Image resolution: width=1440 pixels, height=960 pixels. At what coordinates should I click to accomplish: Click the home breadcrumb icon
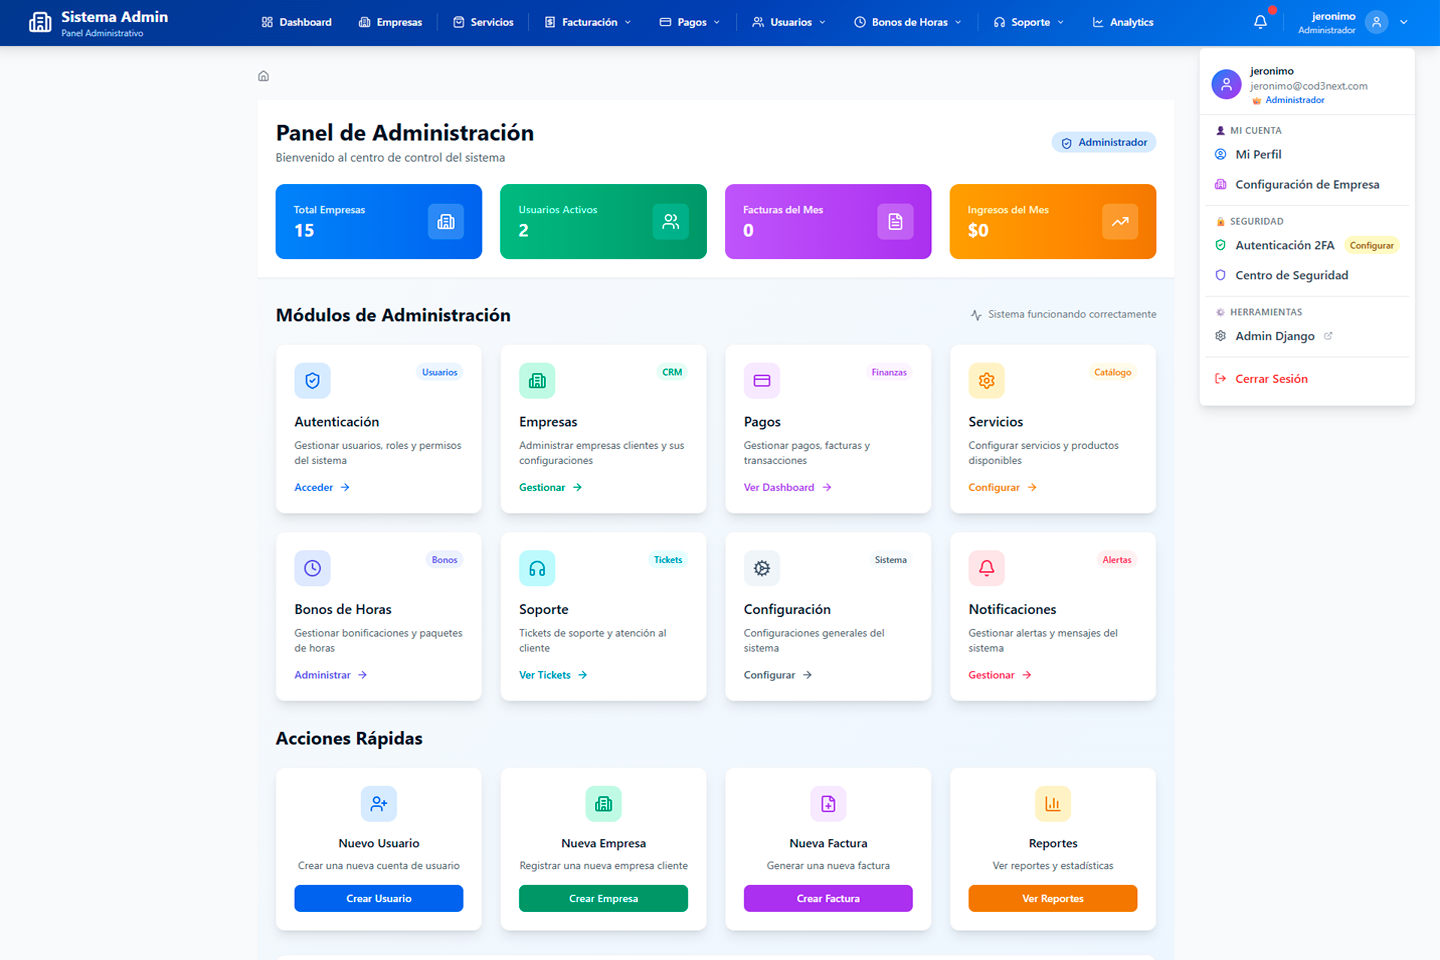pos(264,76)
